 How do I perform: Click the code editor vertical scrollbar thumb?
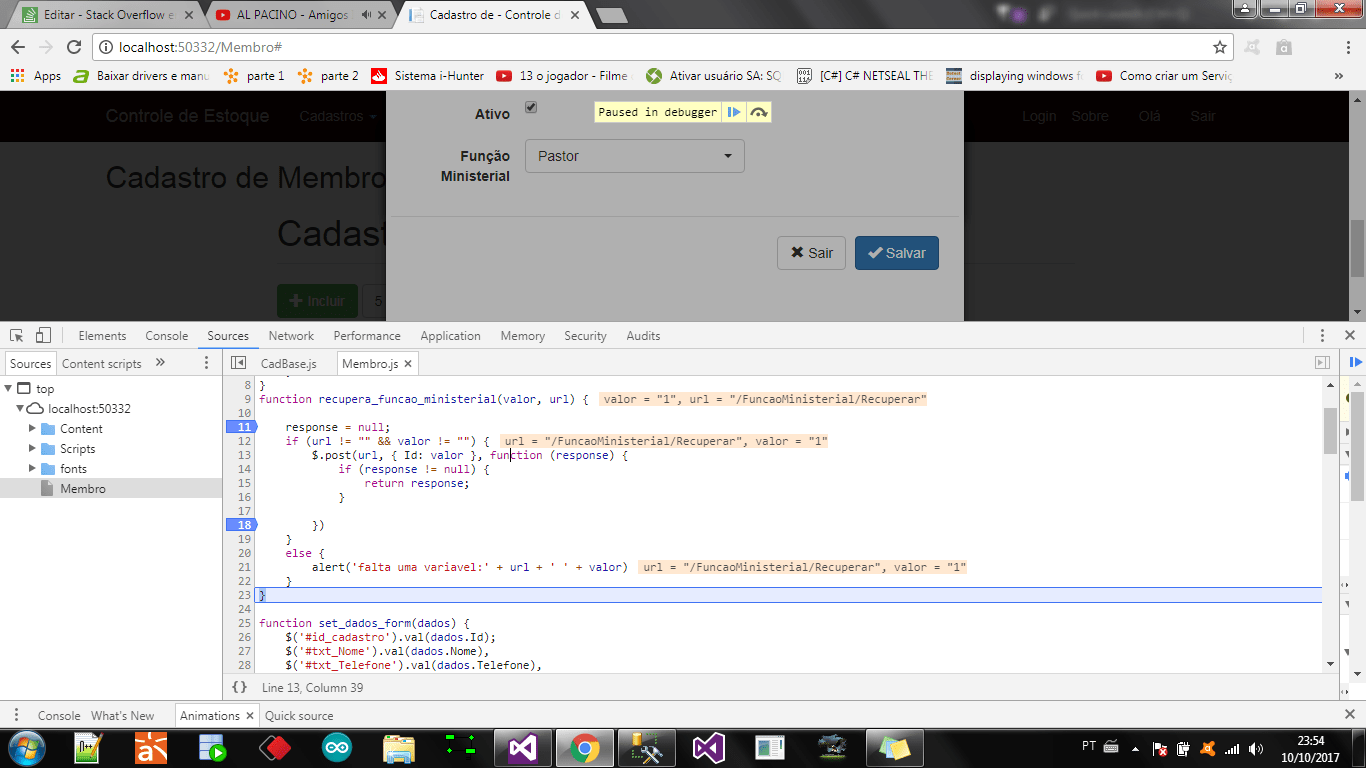(x=1330, y=431)
